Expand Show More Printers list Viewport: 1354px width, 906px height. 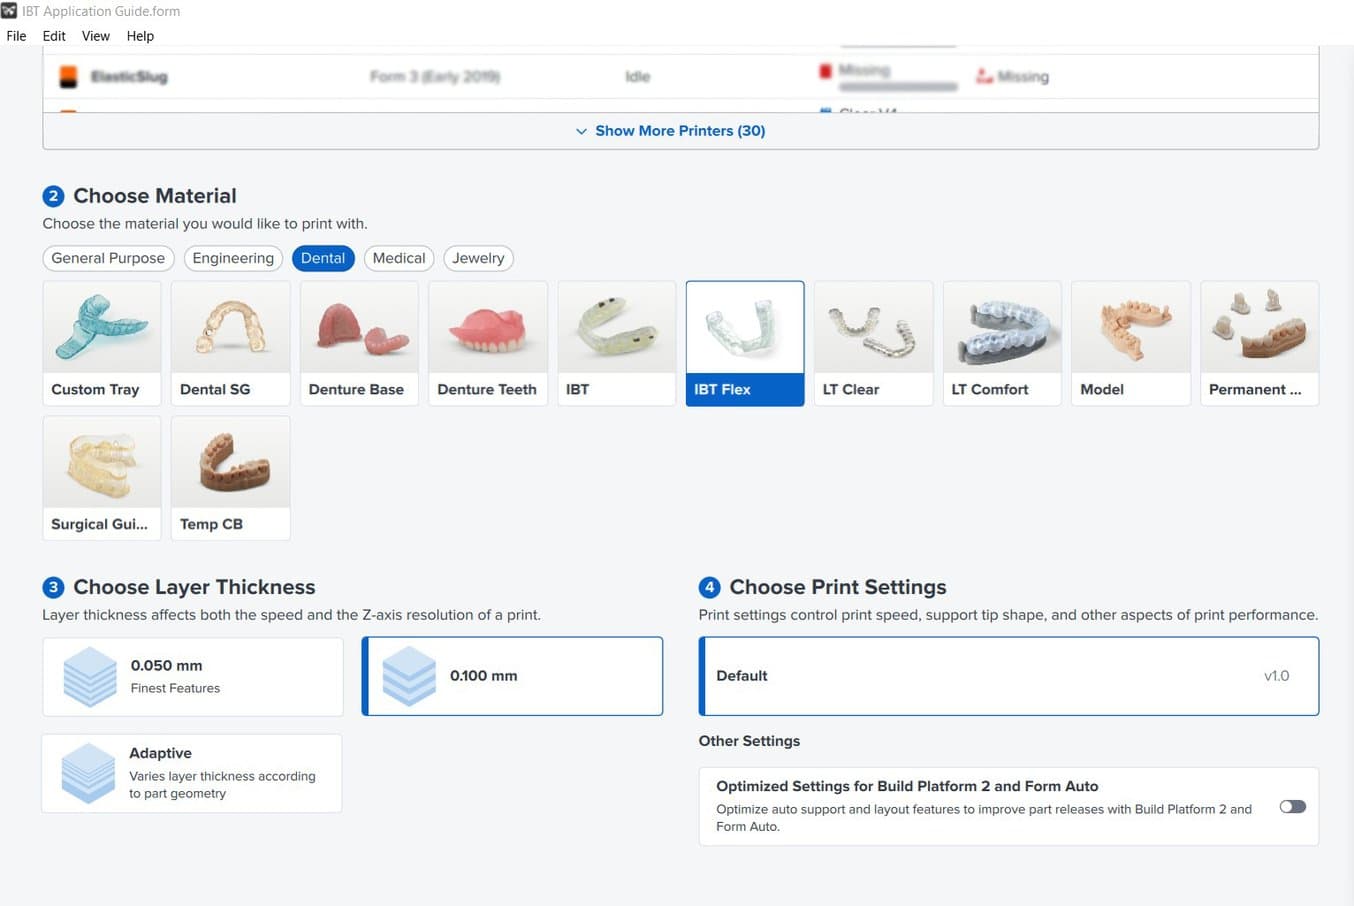[680, 131]
